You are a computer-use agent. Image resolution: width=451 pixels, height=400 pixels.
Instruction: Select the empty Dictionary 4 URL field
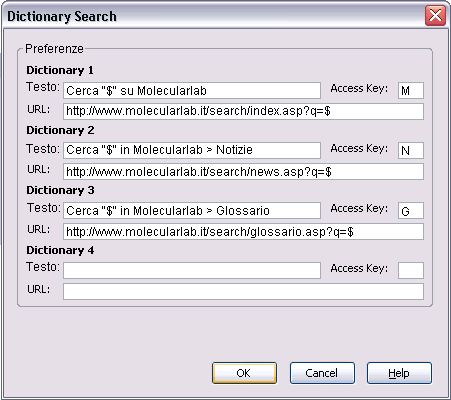243,291
